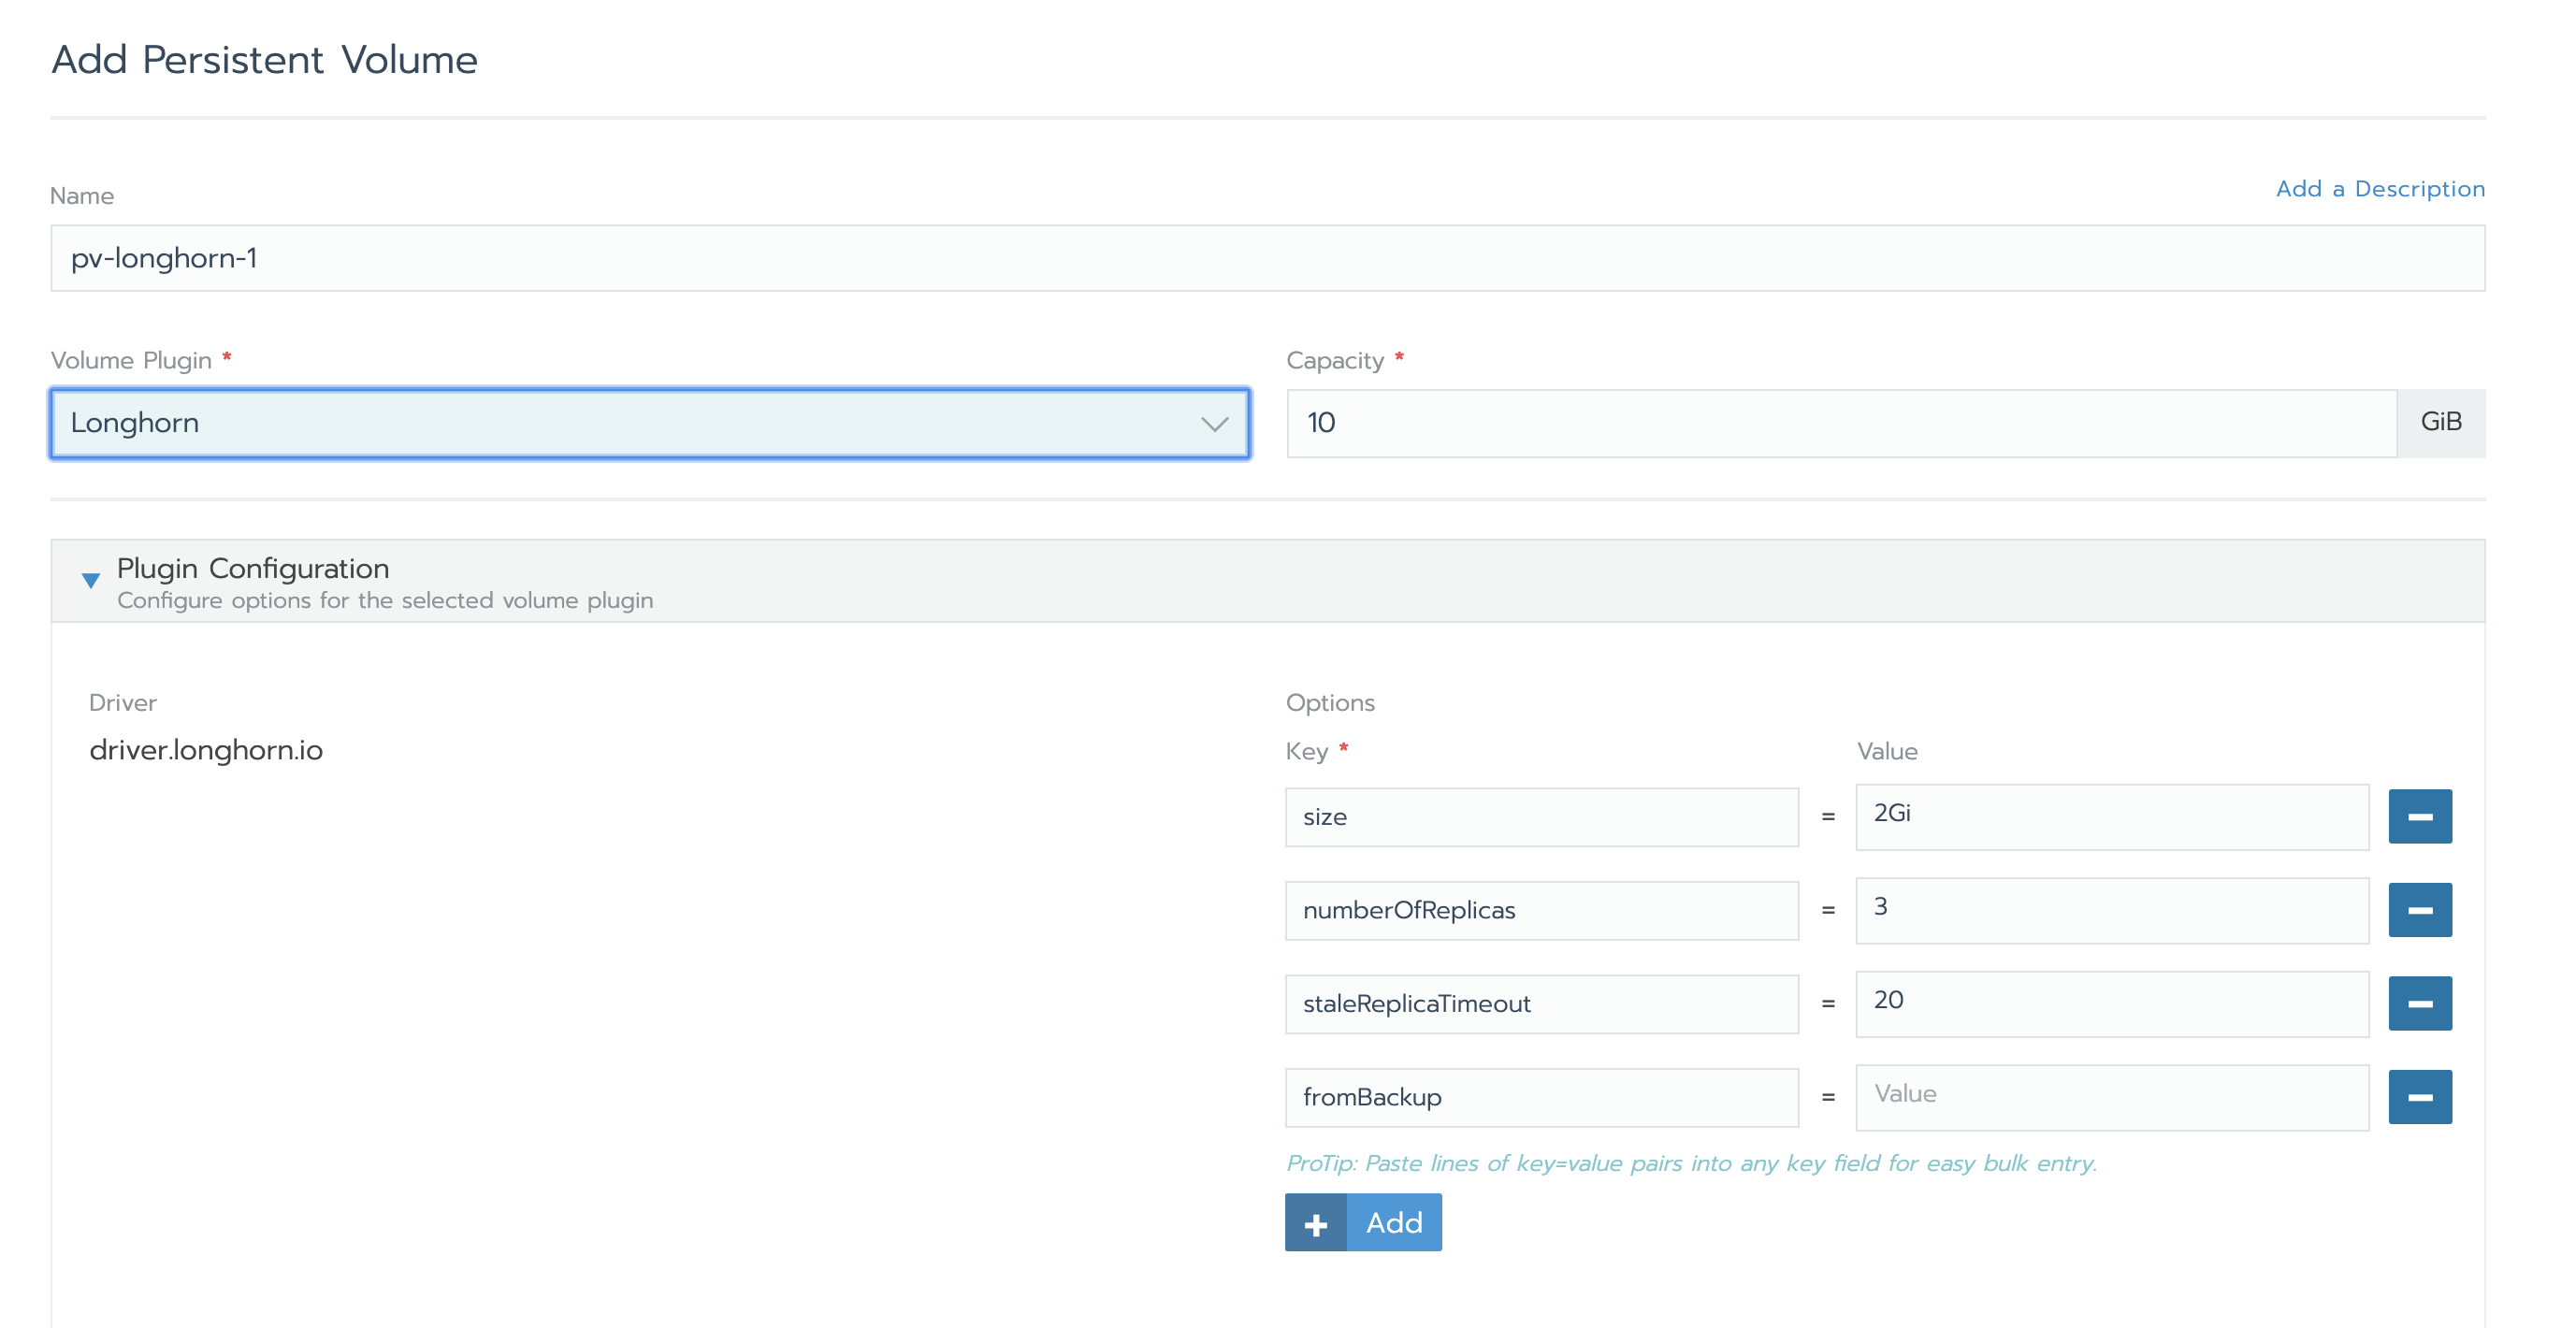The image size is (2576, 1328).
Task: Click the Capacity input field
Action: 1840,423
